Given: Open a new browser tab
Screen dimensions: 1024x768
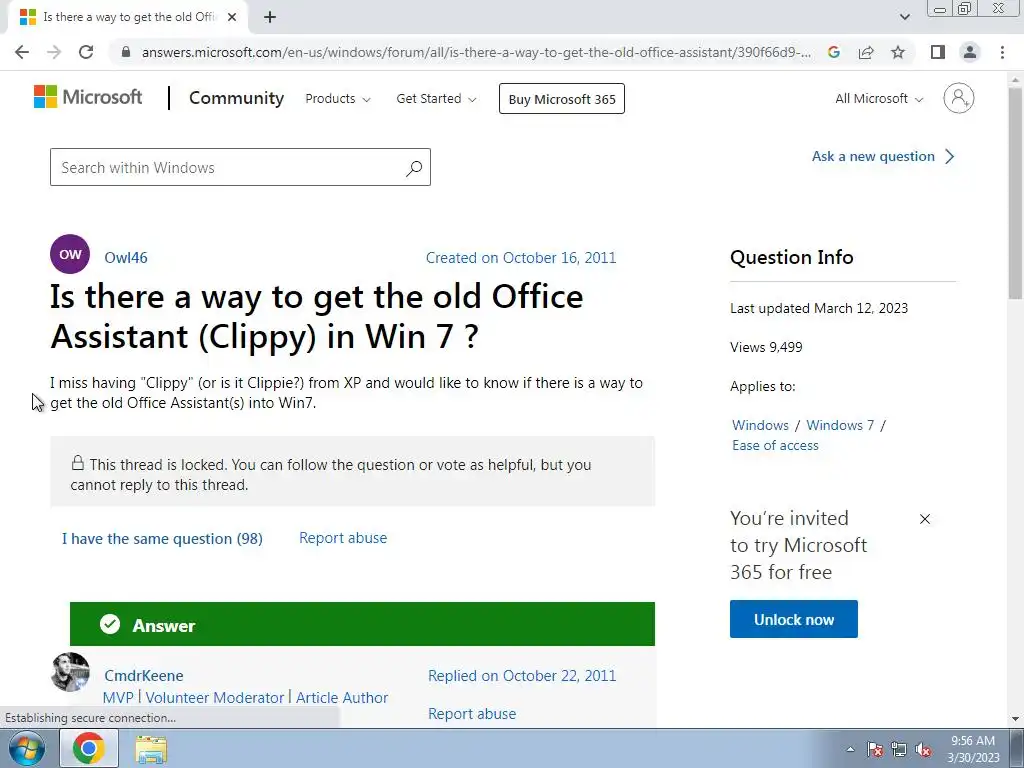Looking at the screenshot, I should coord(270,18).
